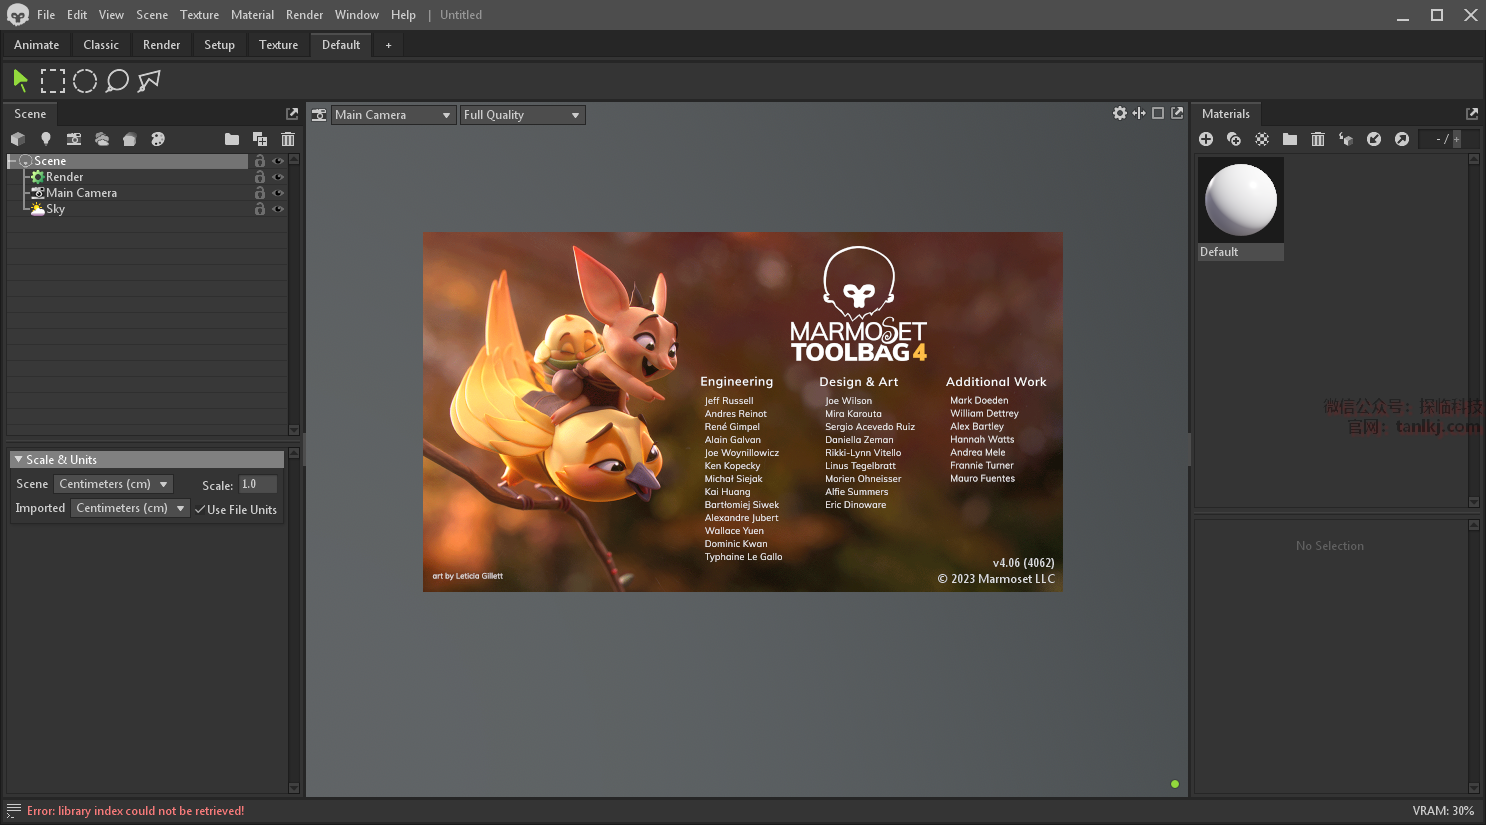Switch to the Animate workspace tab

(x=36, y=45)
